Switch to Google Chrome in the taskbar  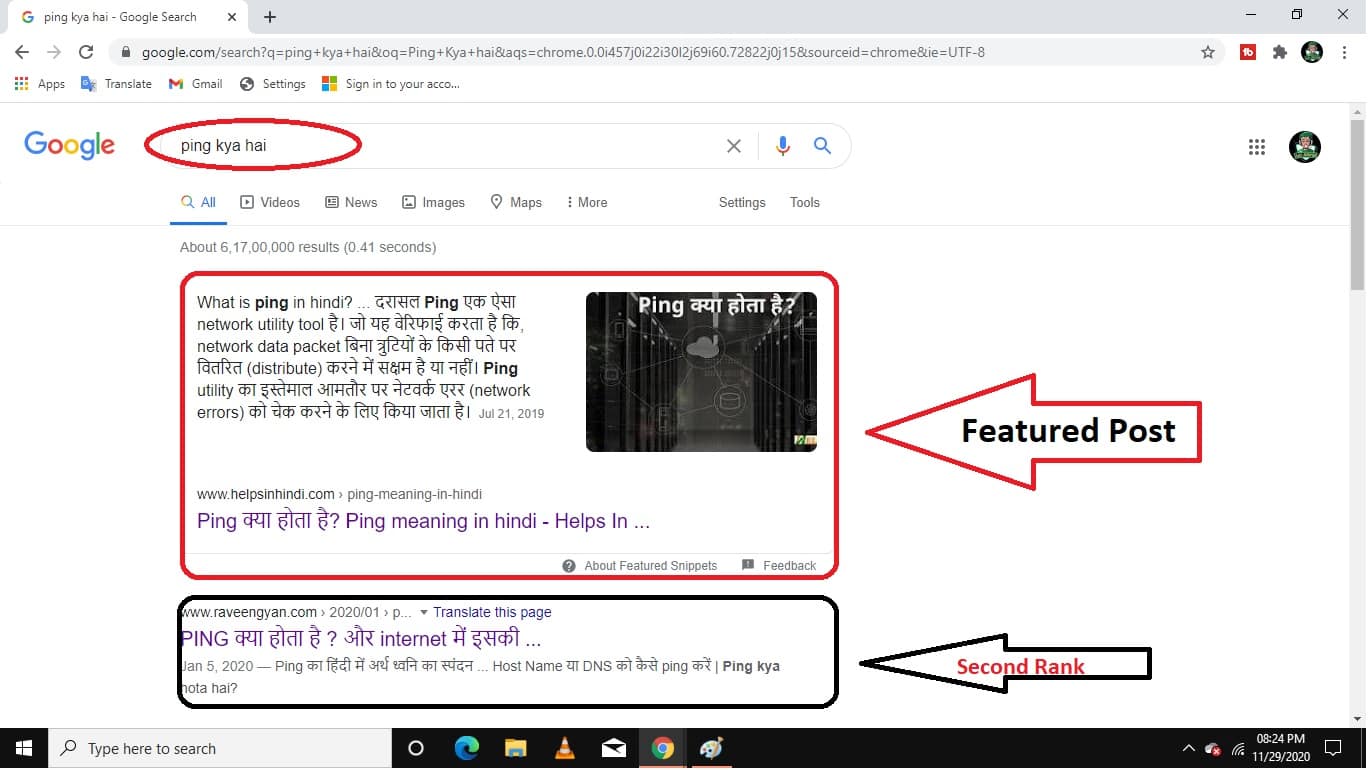click(662, 749)
